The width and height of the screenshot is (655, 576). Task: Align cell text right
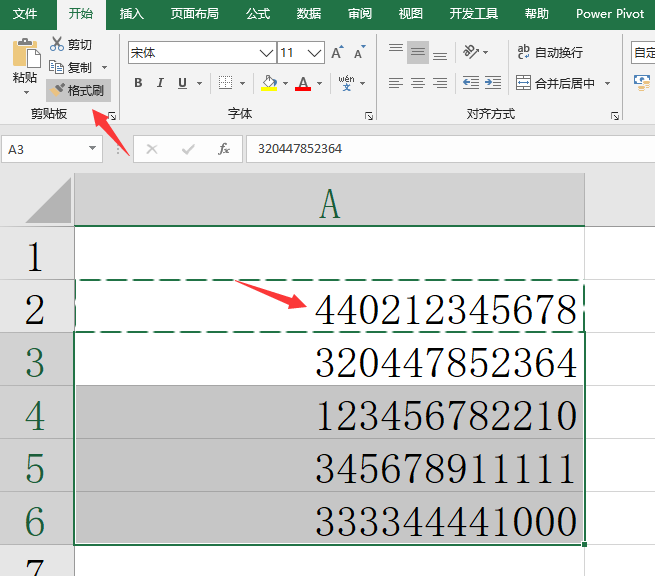440,83
